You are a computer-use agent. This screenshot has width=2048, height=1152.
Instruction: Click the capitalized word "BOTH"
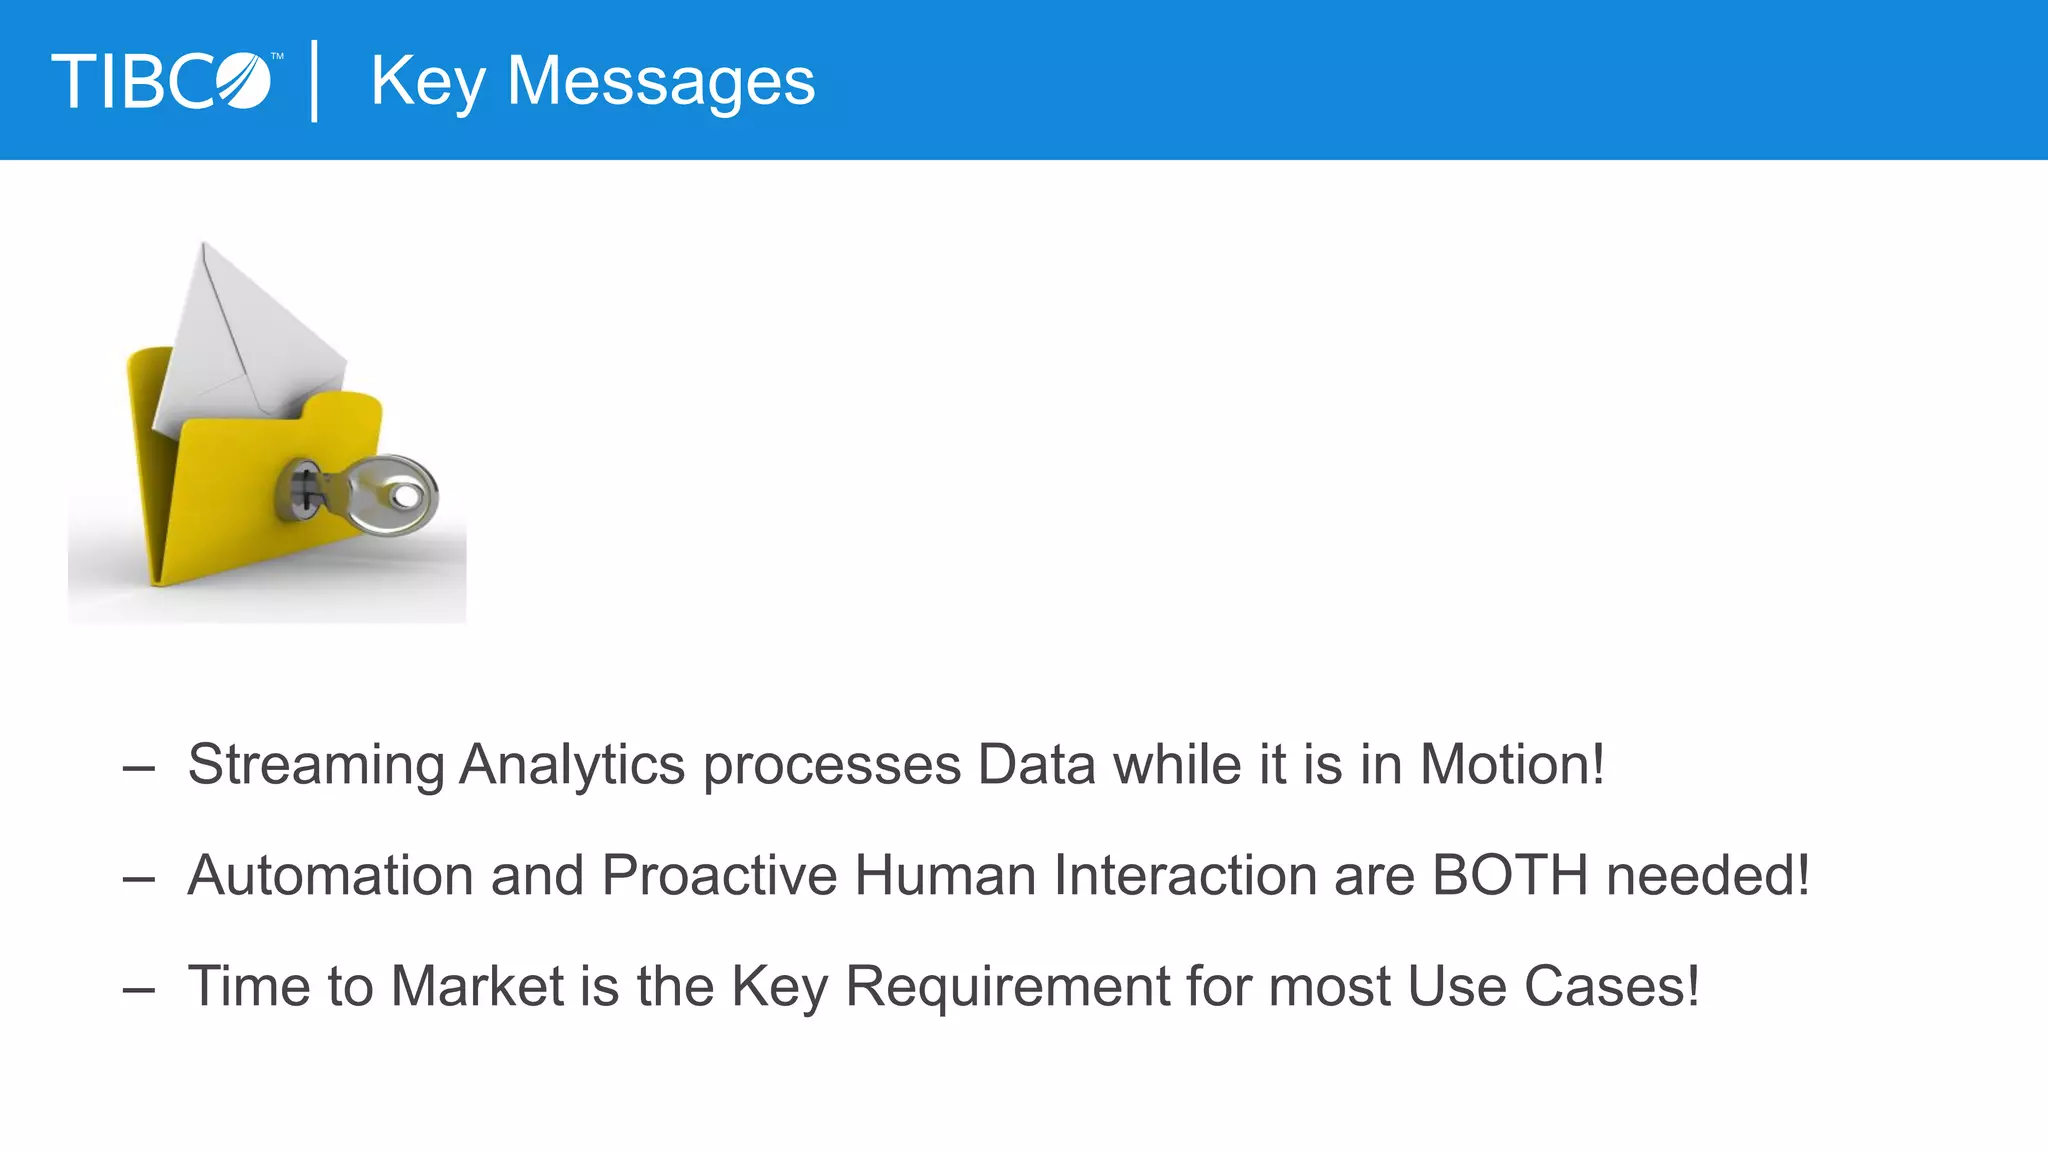coord(1510,876)
